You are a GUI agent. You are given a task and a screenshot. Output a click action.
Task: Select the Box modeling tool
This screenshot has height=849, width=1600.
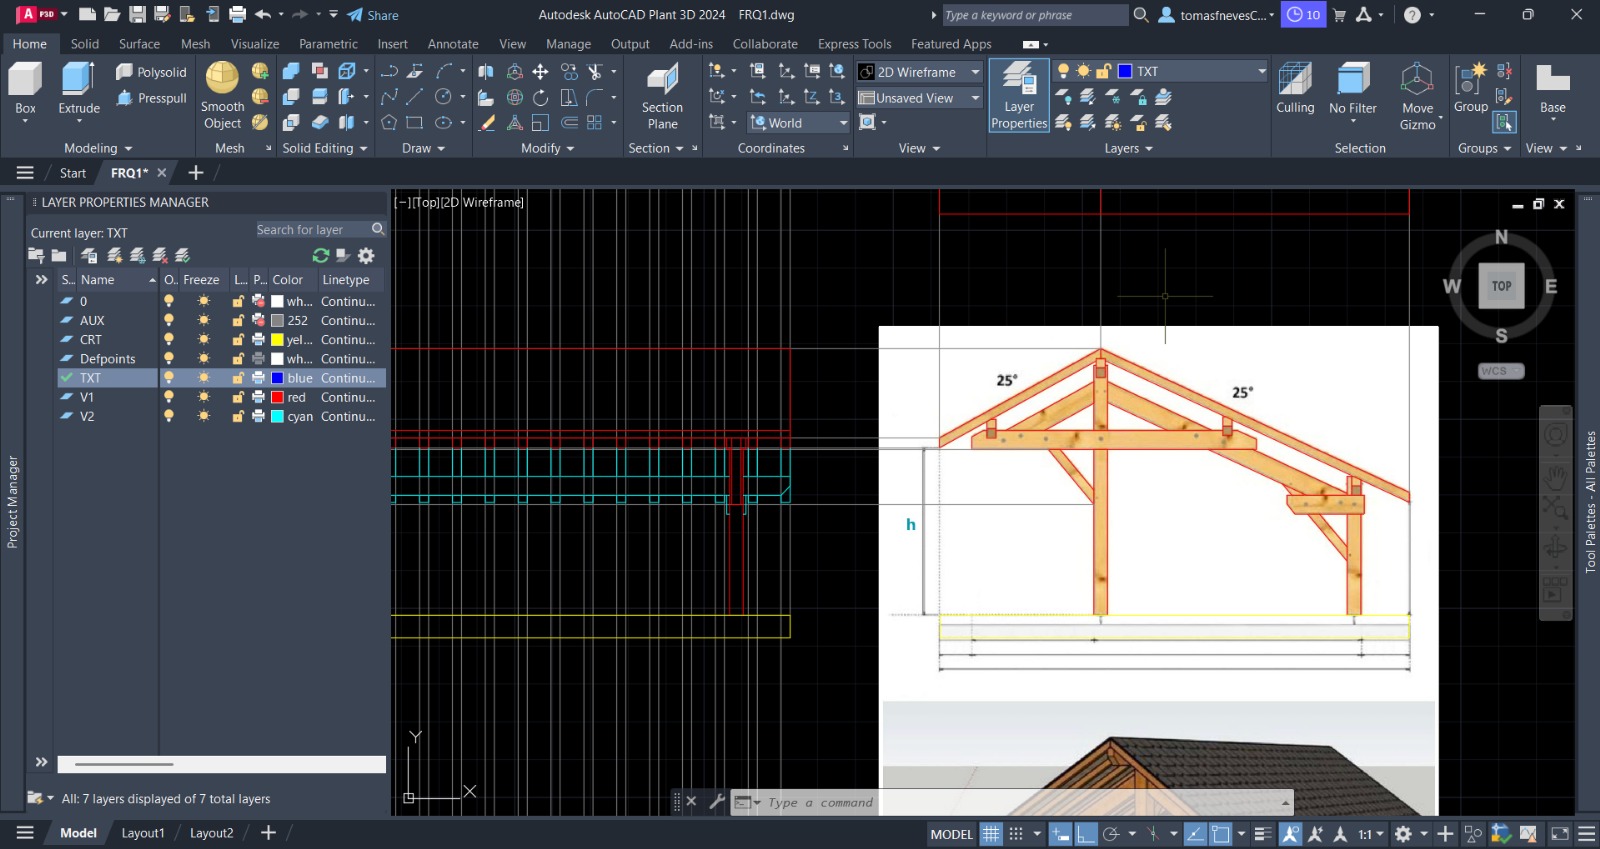25,80
